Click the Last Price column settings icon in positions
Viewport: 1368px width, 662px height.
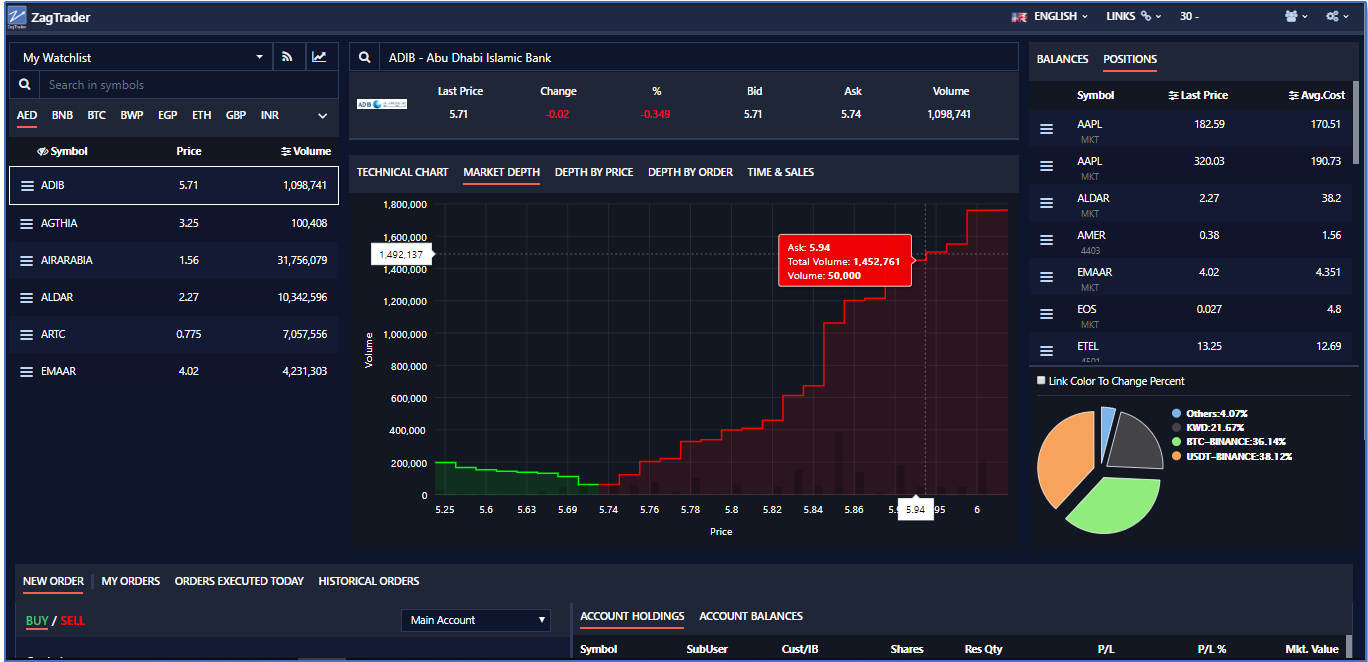click(1173, 95)
